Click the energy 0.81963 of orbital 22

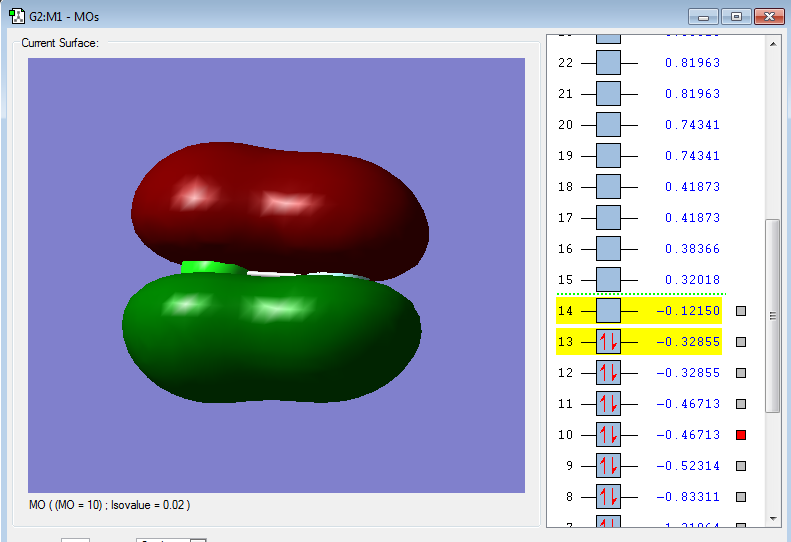point(692,63)
